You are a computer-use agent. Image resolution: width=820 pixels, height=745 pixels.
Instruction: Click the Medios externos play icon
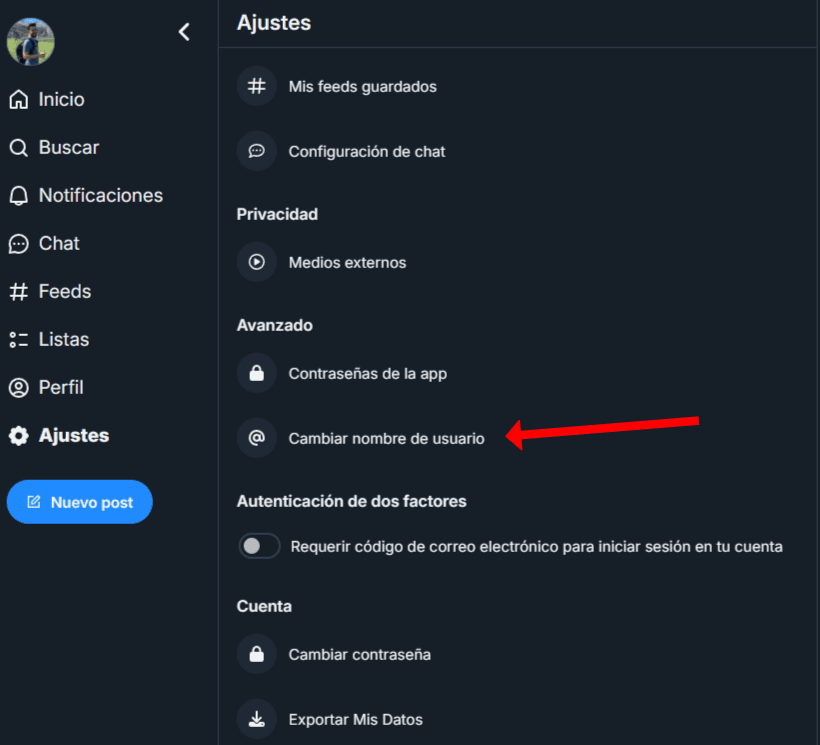click(256, 262)
